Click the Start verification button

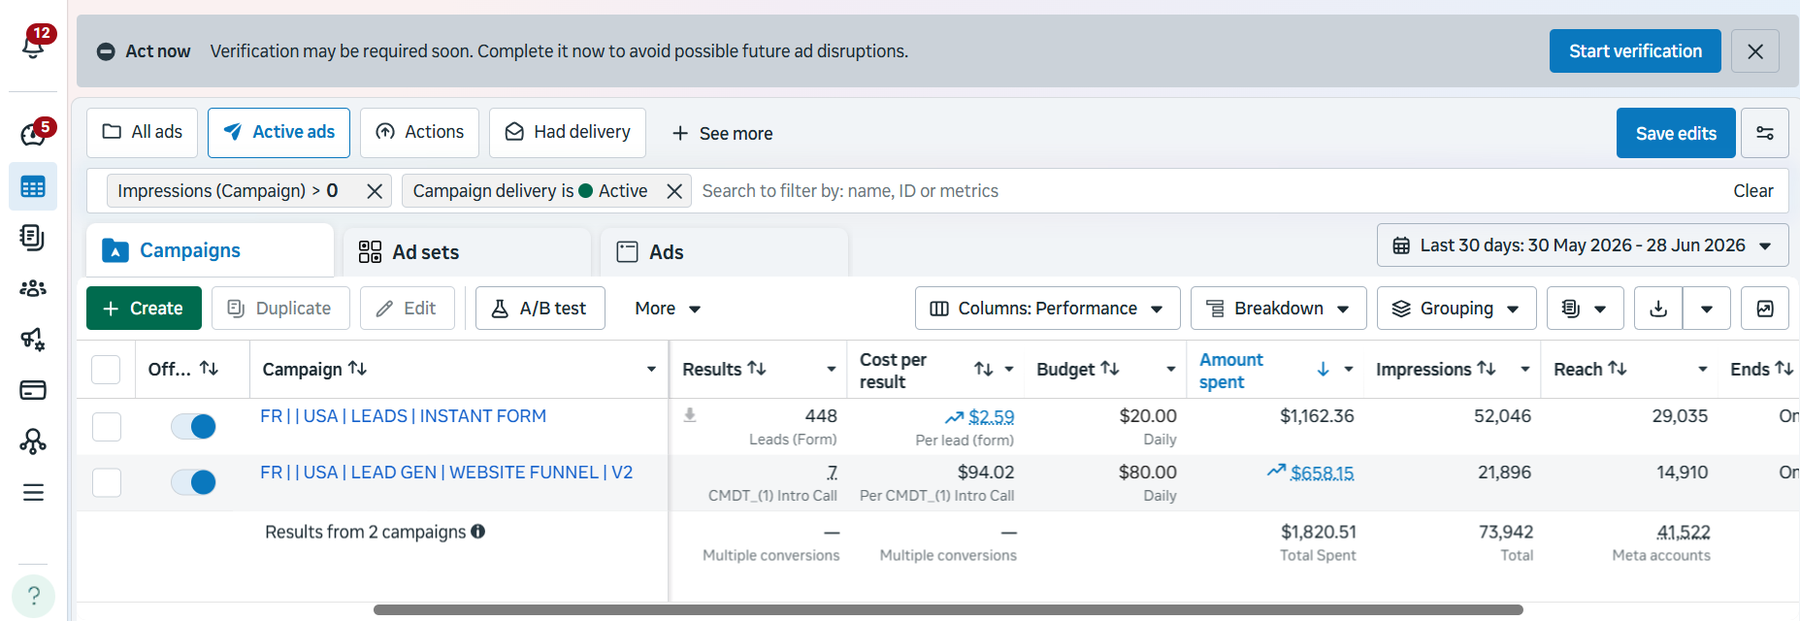tap(1635, 51)
